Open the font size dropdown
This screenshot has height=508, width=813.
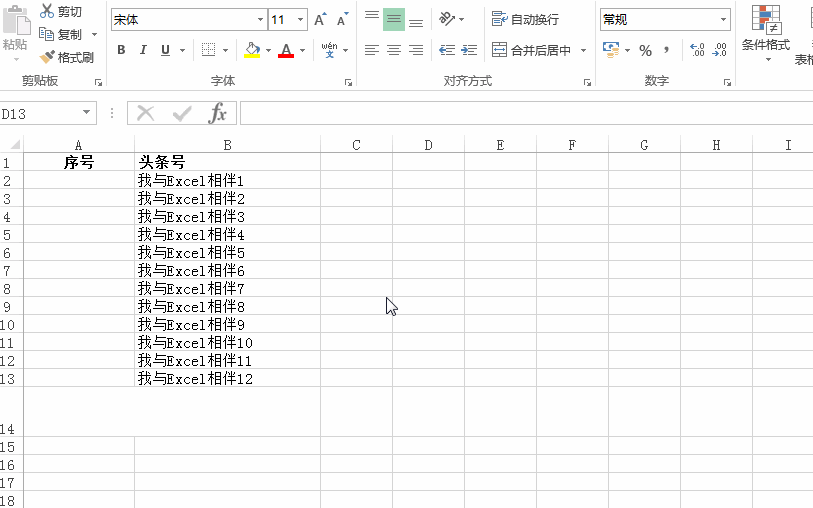pos(300,20)
